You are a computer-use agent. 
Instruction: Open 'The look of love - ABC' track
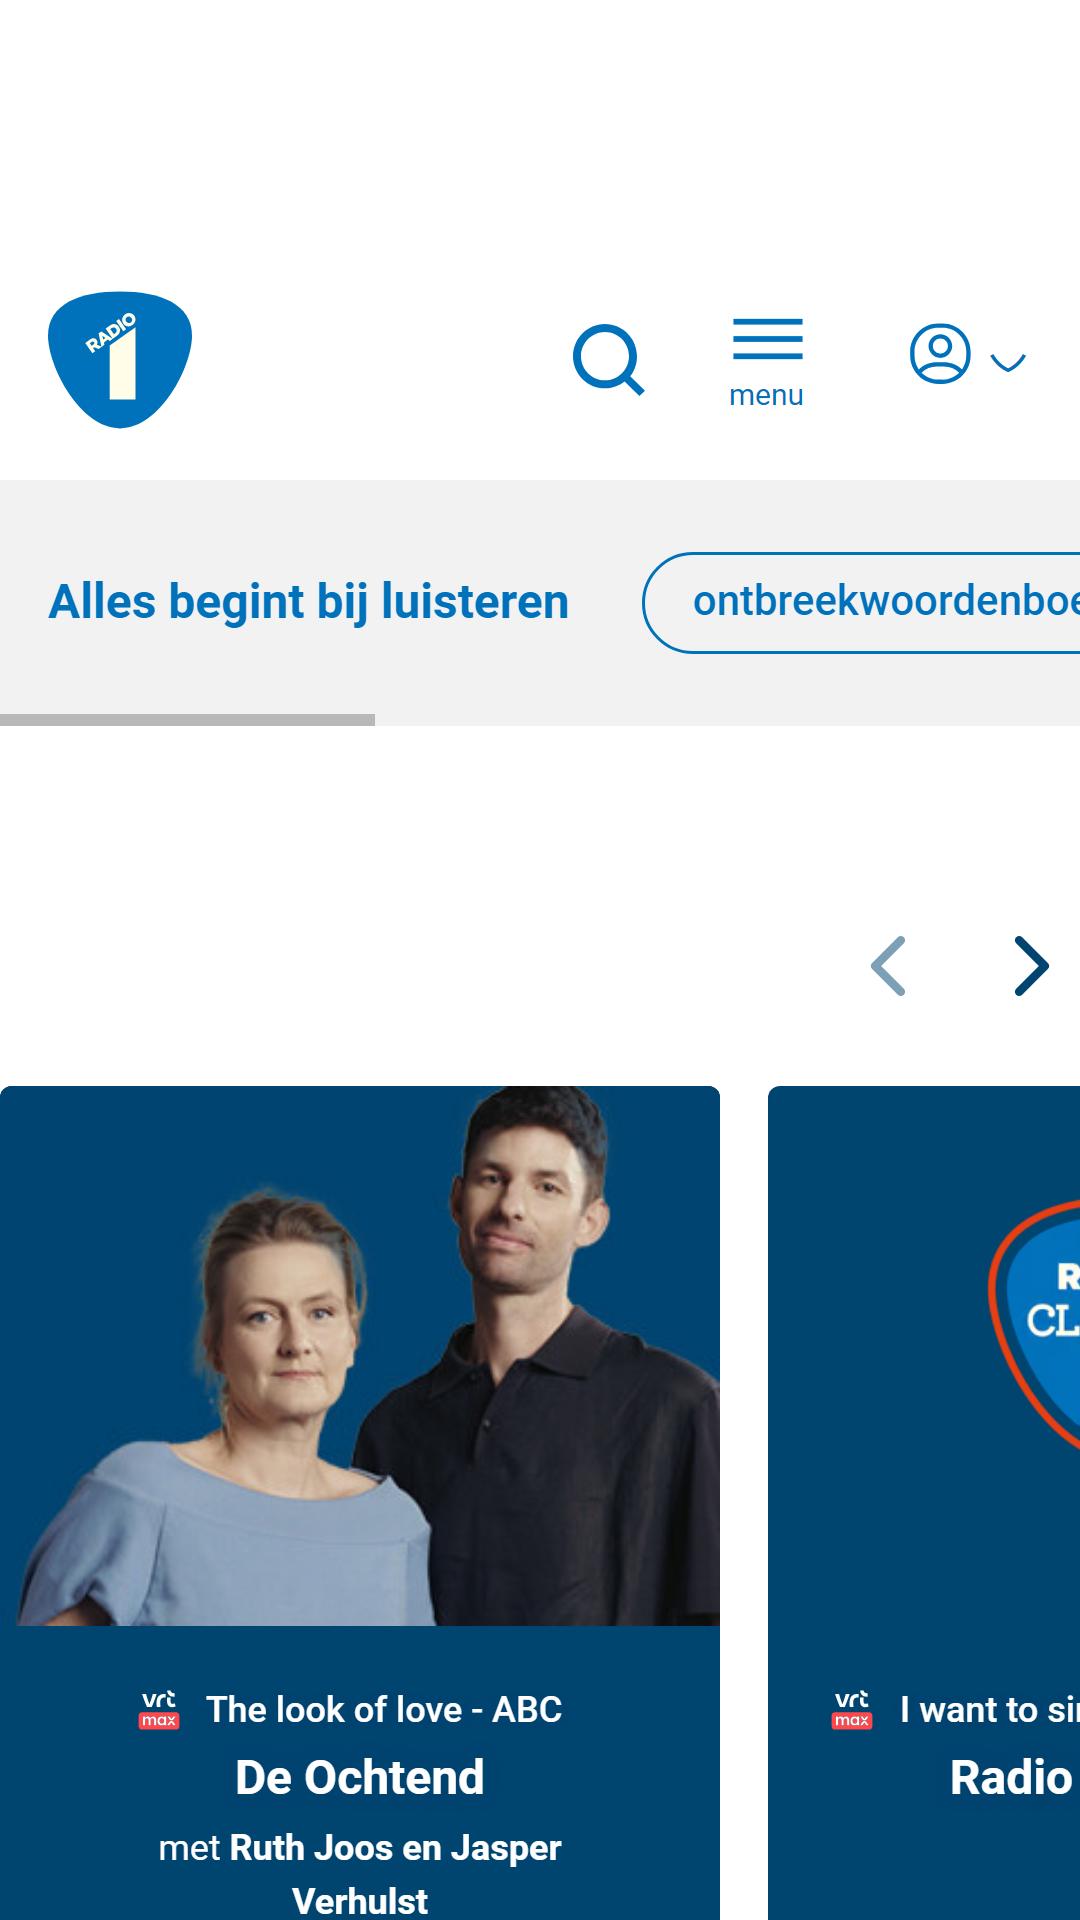click(384, 1710)
